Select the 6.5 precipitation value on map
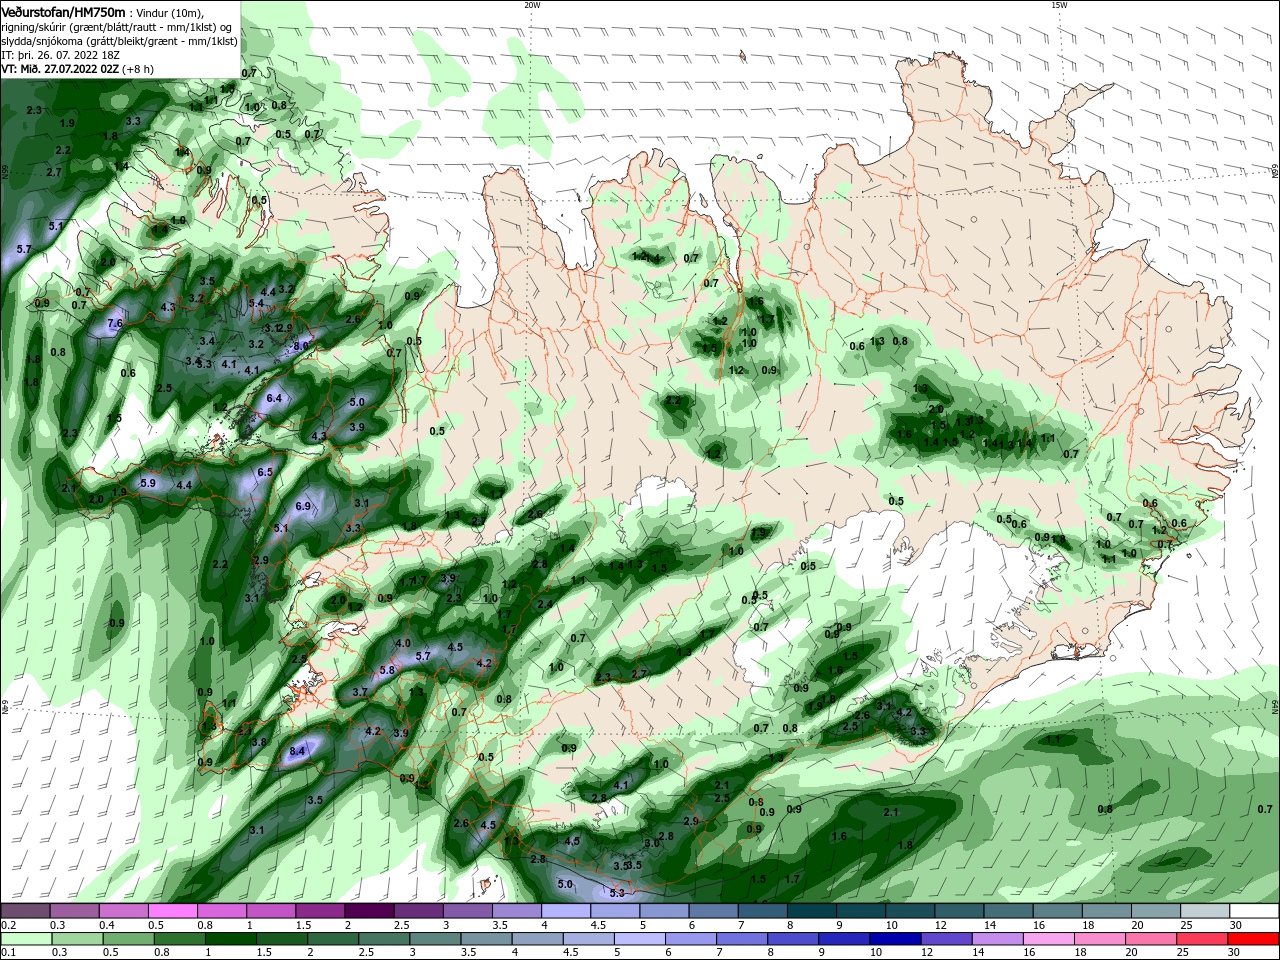The height and width of the screenshot is (960, 1280). (265, 472)
